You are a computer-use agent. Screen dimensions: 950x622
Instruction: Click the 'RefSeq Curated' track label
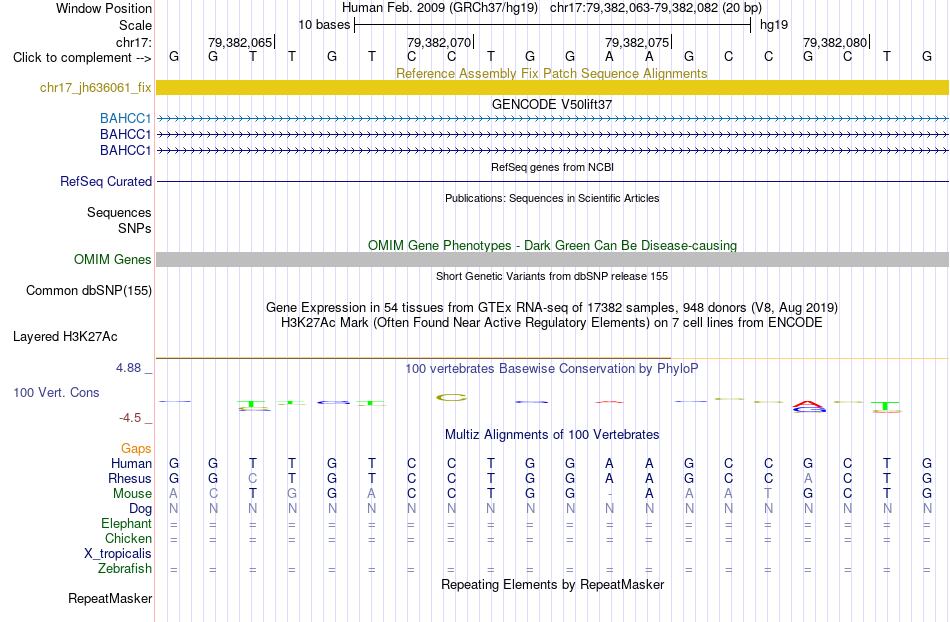[x=106, y=181]
